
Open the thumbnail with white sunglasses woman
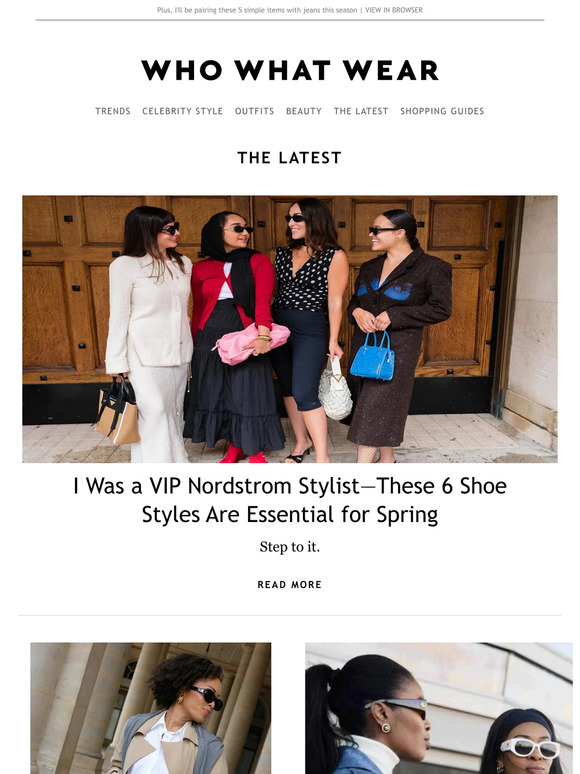[439, 708]
